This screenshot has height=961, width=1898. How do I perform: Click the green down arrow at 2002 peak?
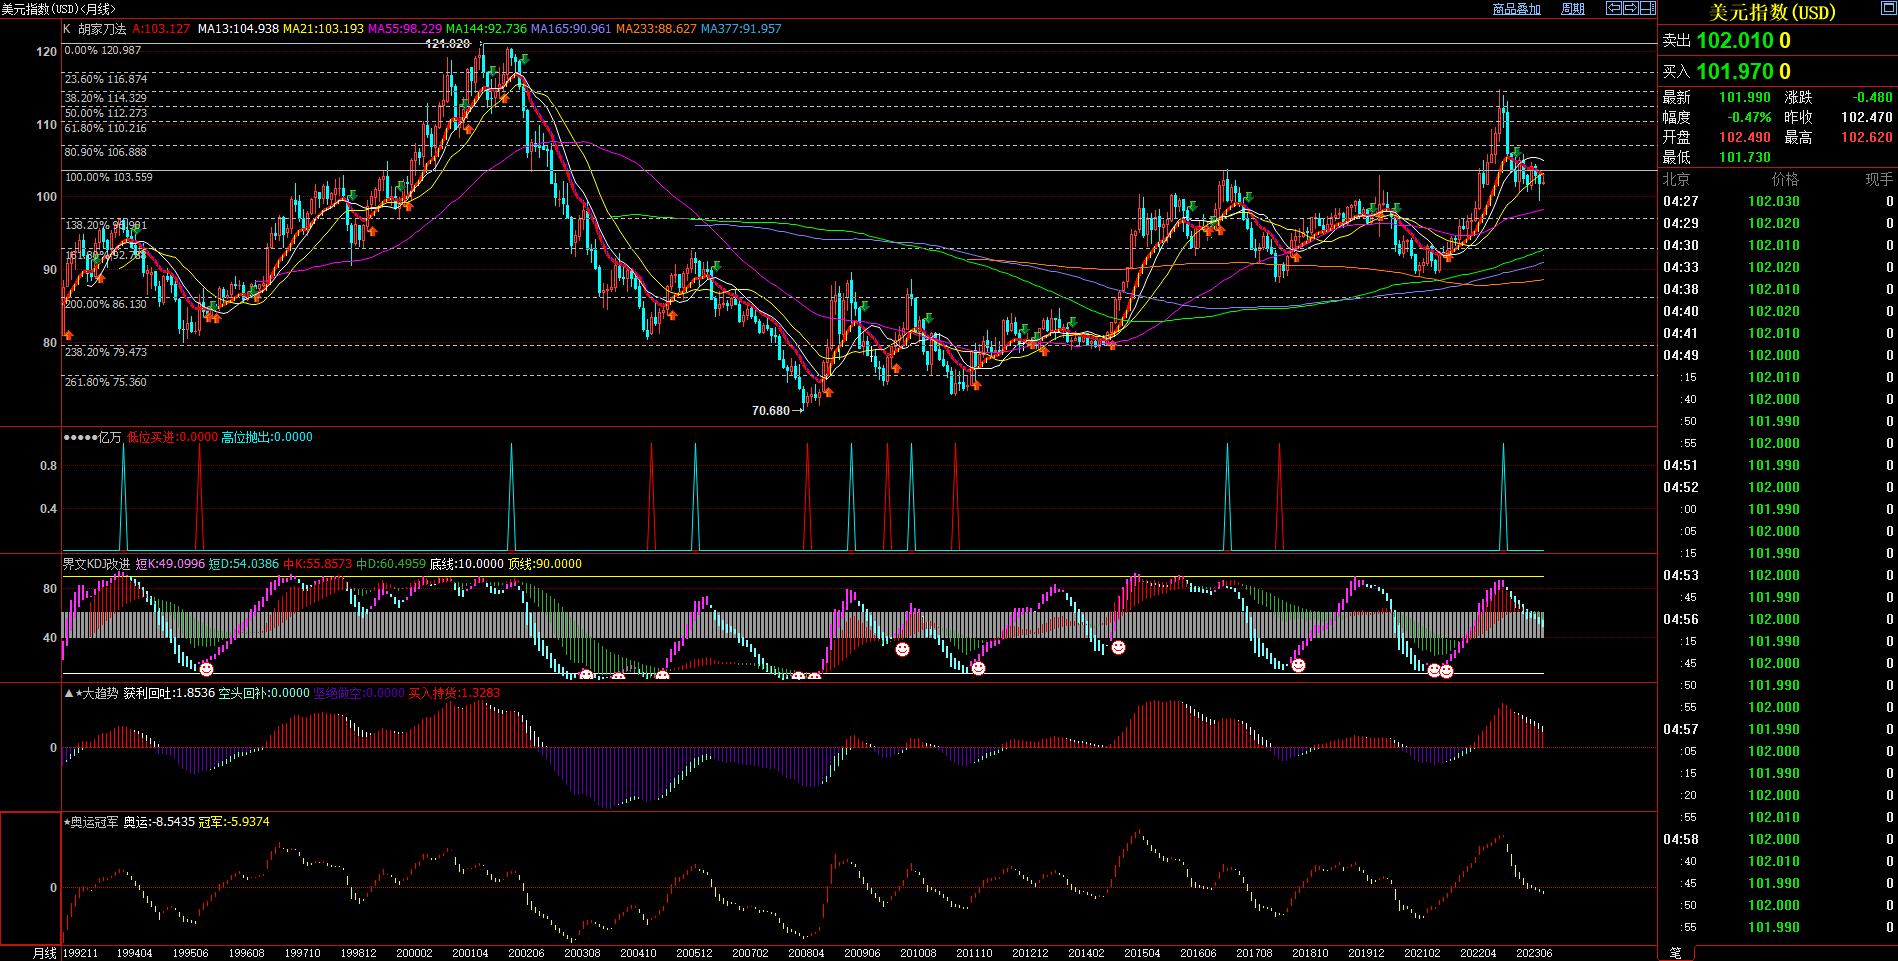523,60
